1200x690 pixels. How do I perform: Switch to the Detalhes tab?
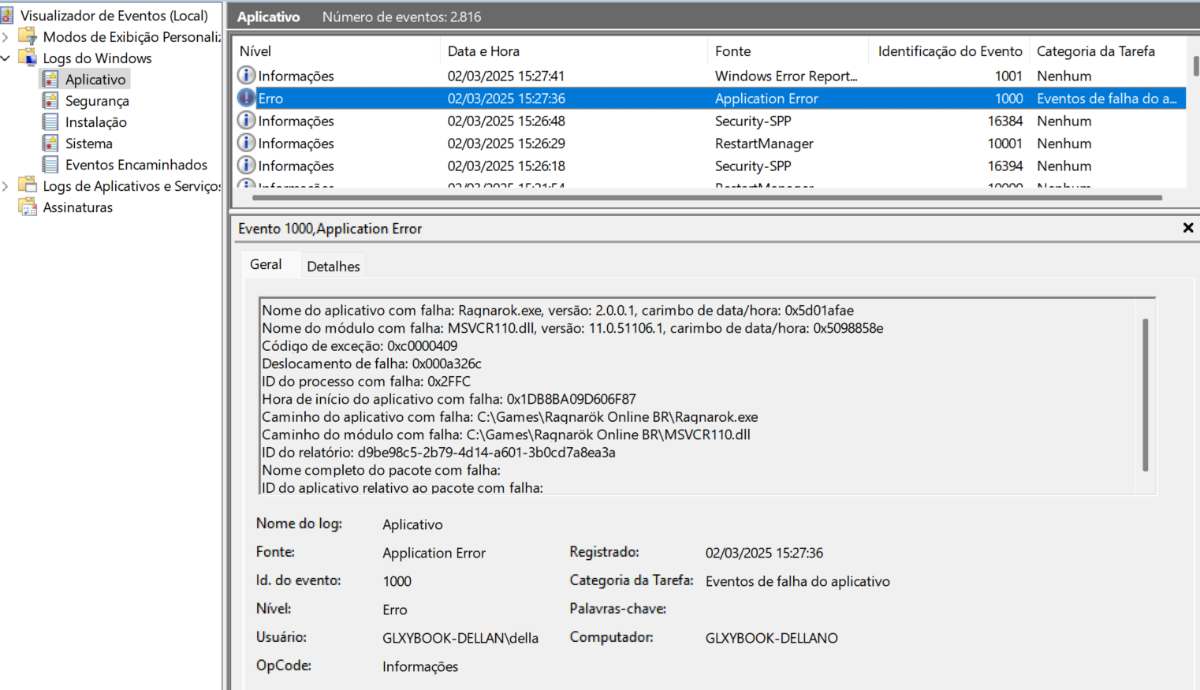coord(333,266)
